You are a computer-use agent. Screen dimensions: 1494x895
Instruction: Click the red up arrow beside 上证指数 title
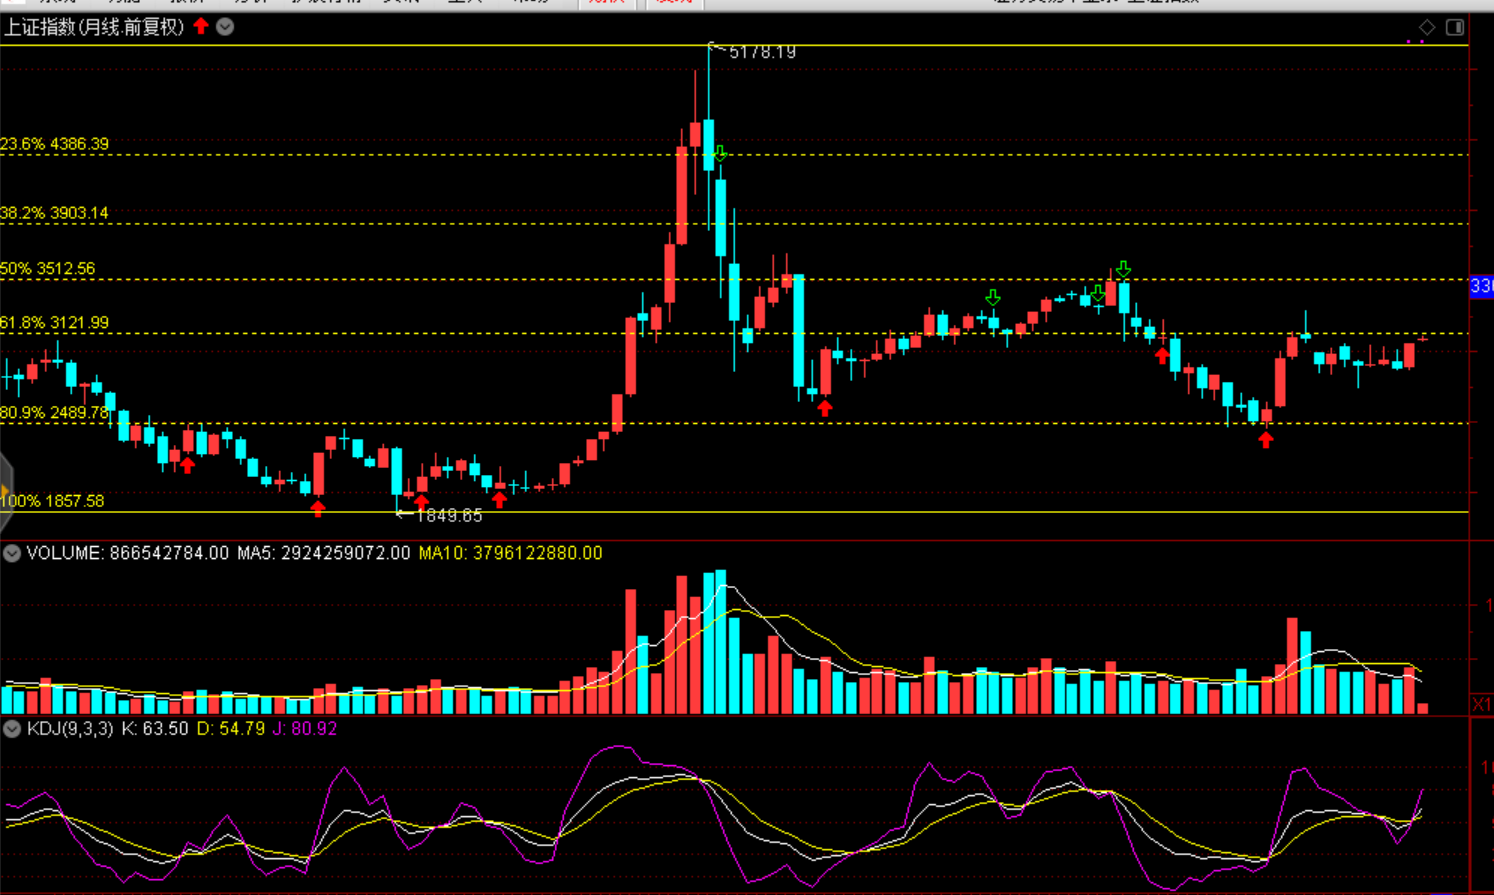point(201,26)
